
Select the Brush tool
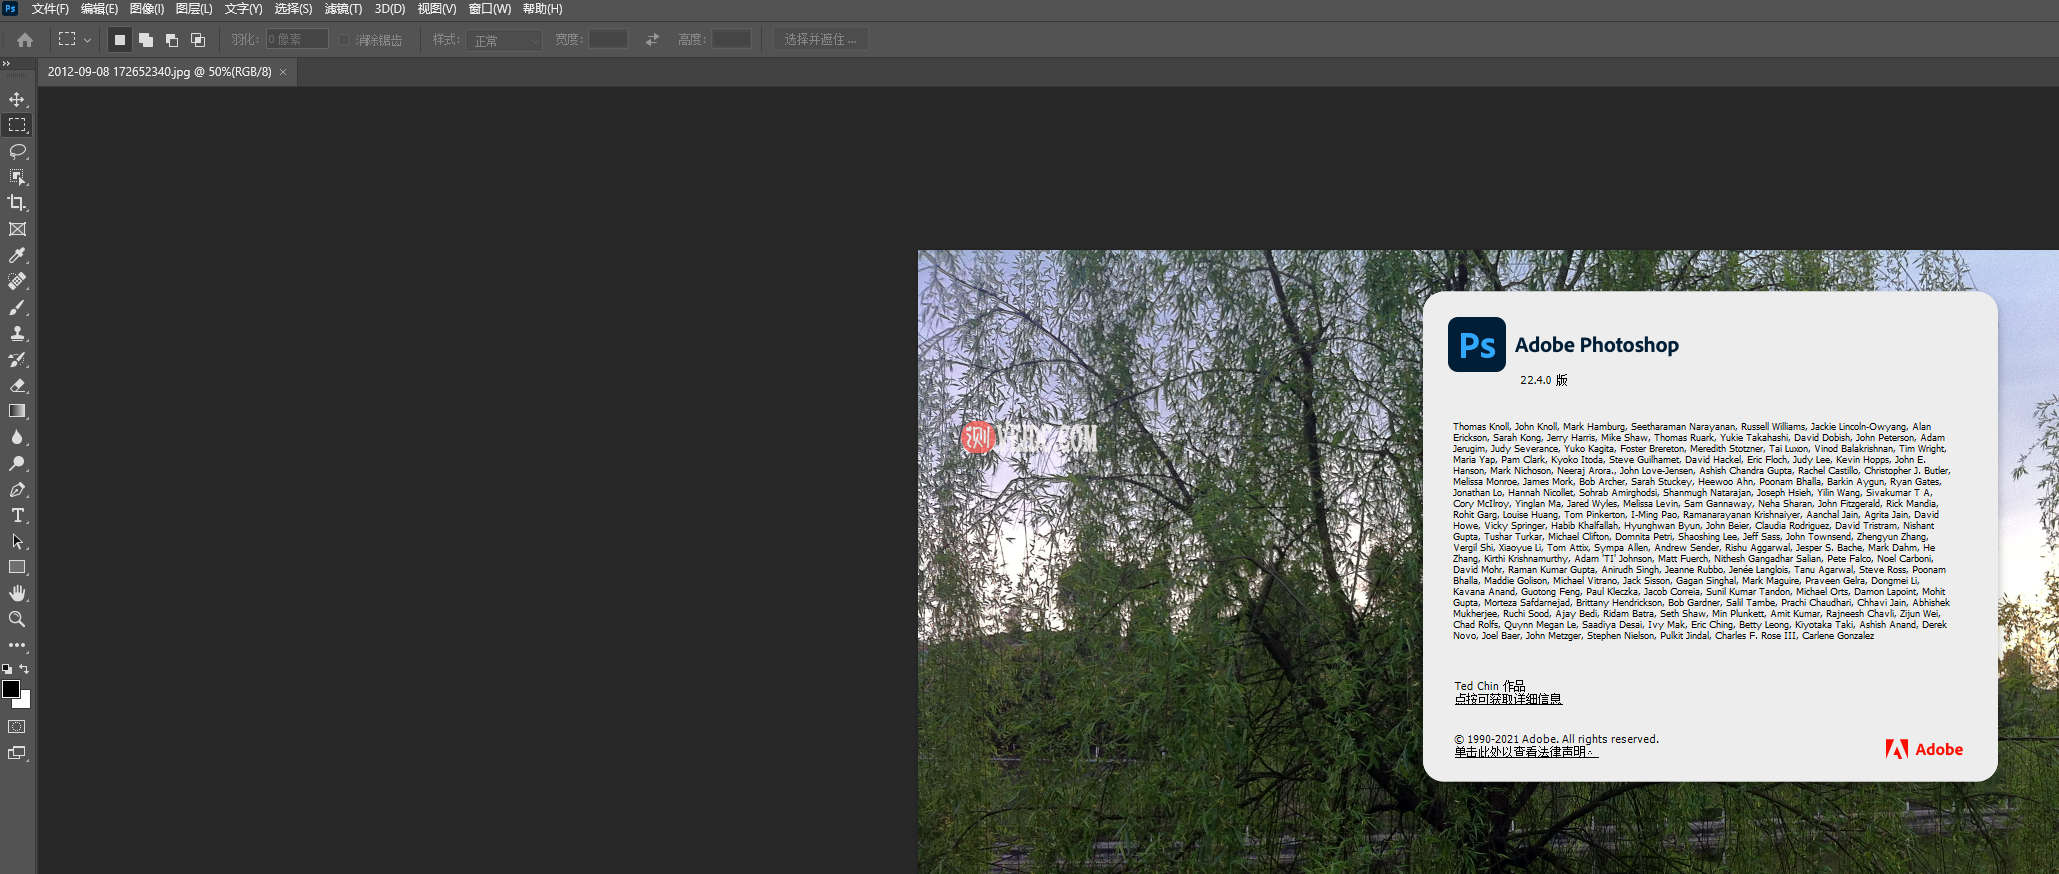(x=17, y=307)
